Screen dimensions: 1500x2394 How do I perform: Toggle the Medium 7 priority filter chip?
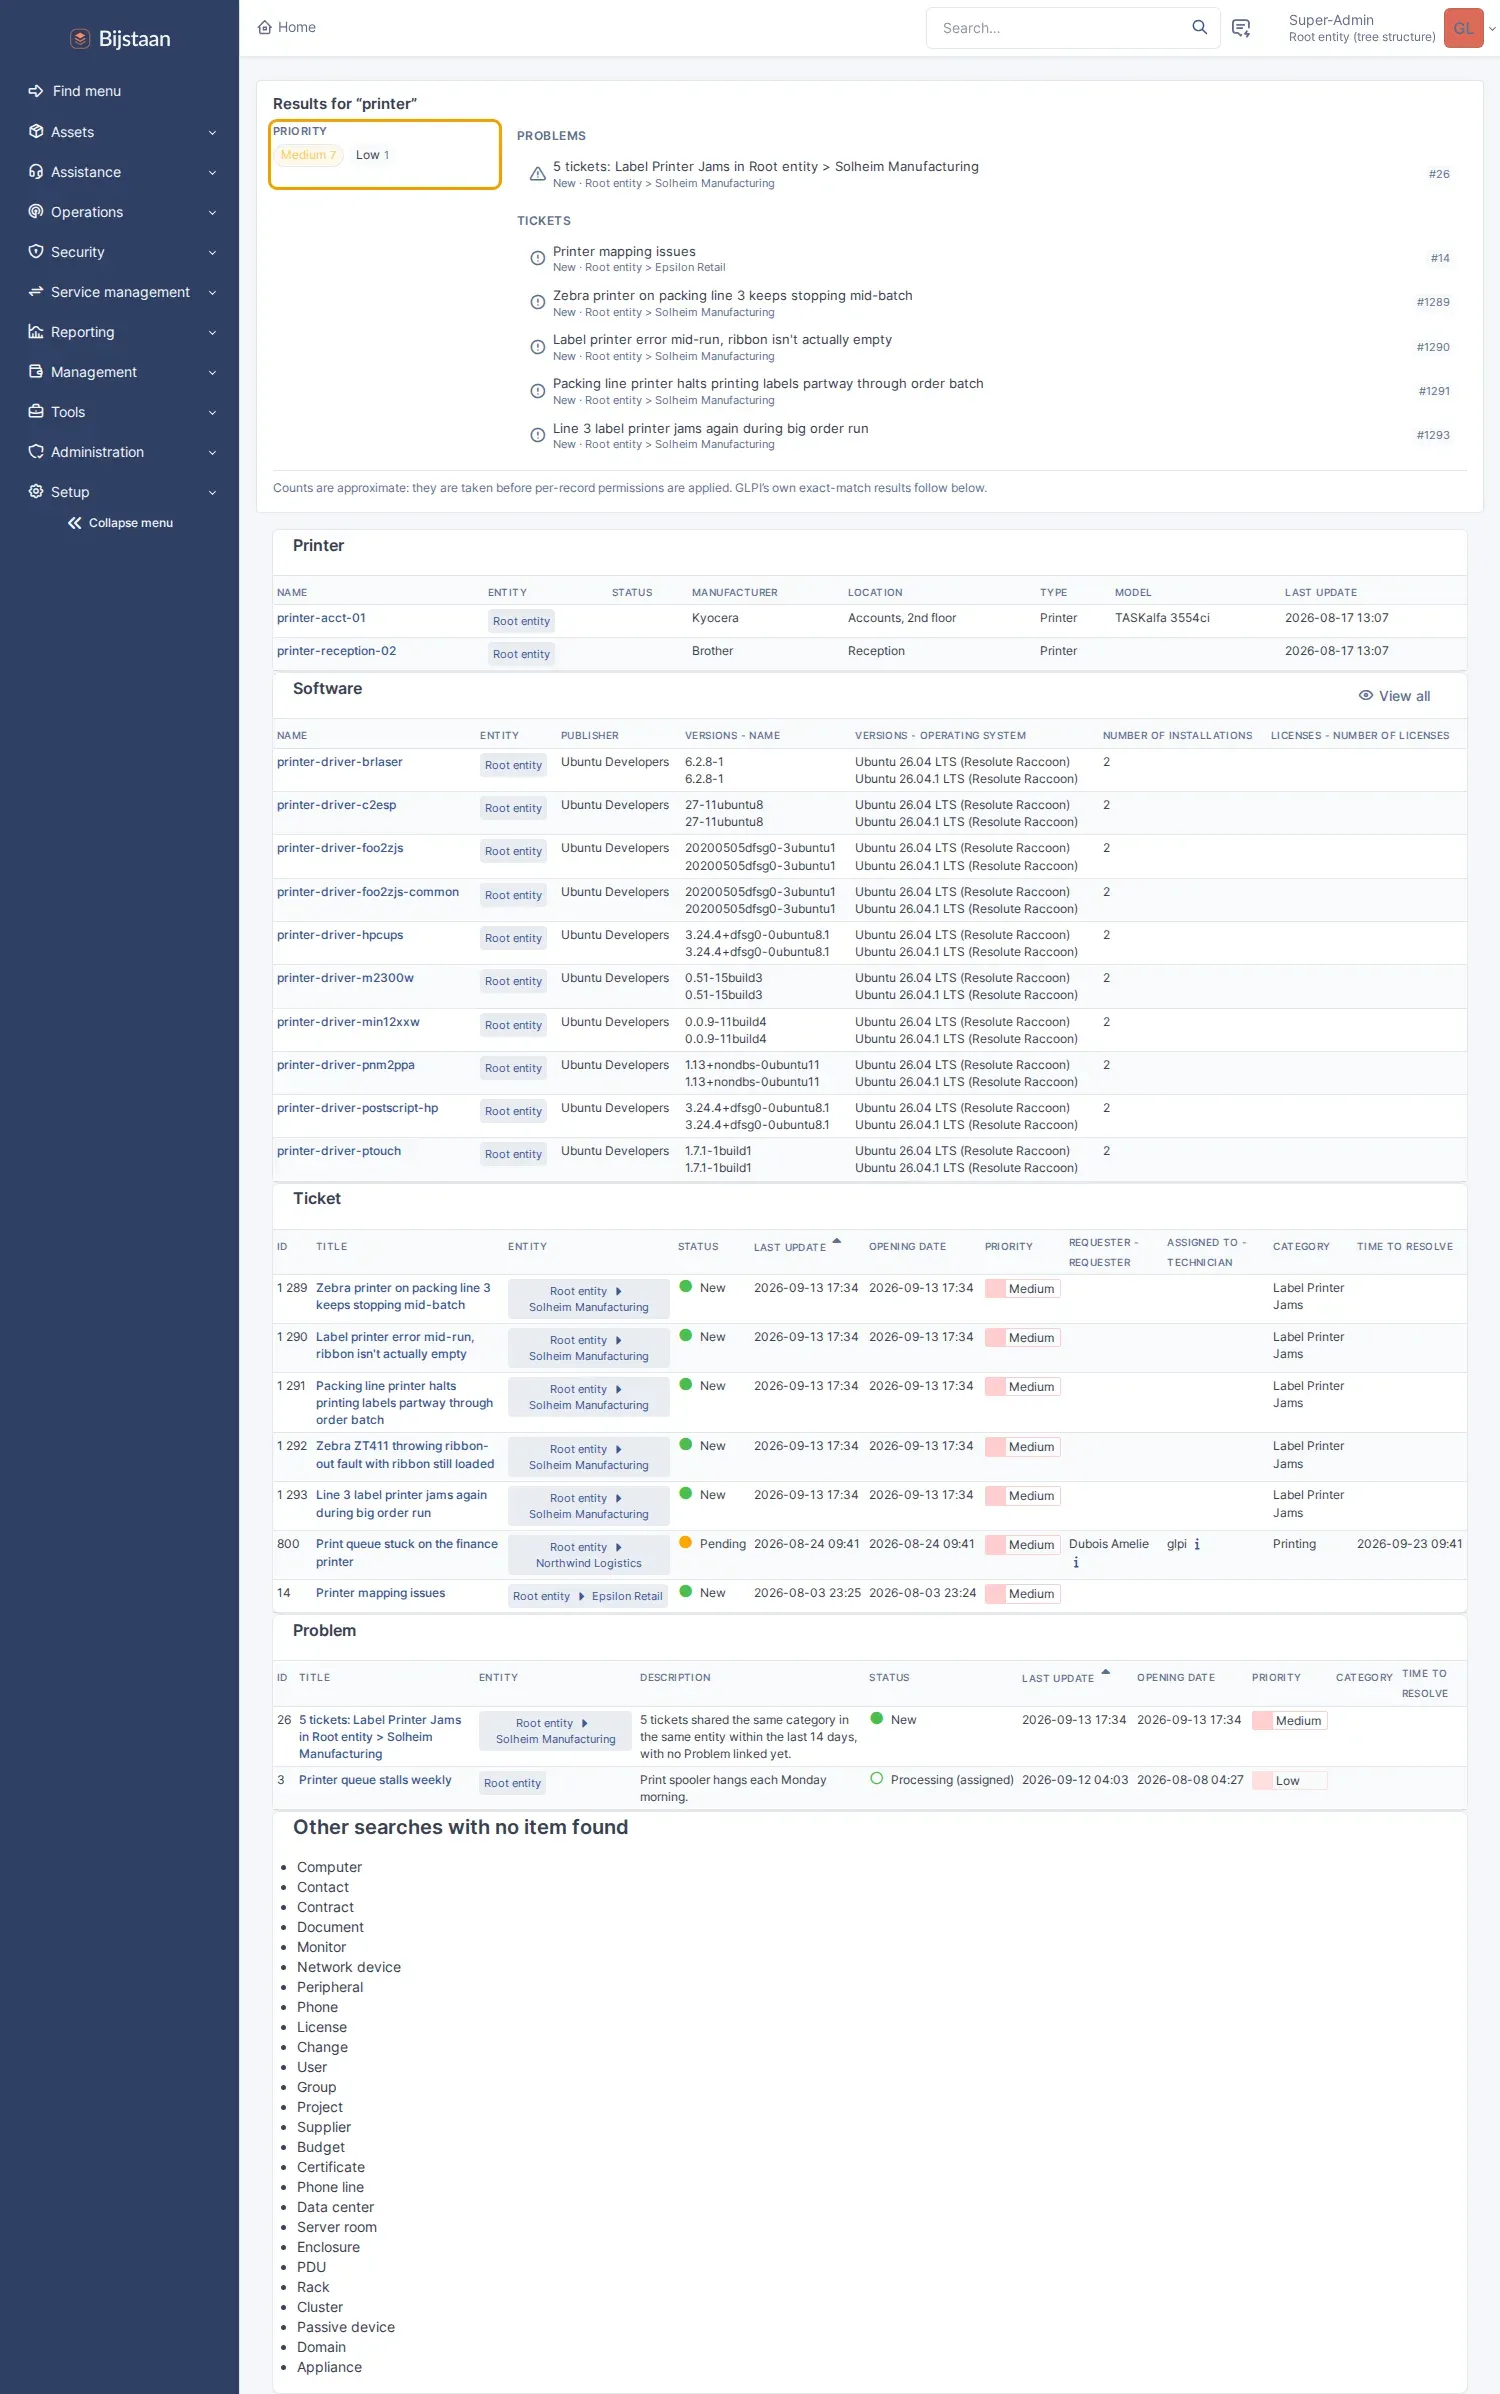click(308, 155)
